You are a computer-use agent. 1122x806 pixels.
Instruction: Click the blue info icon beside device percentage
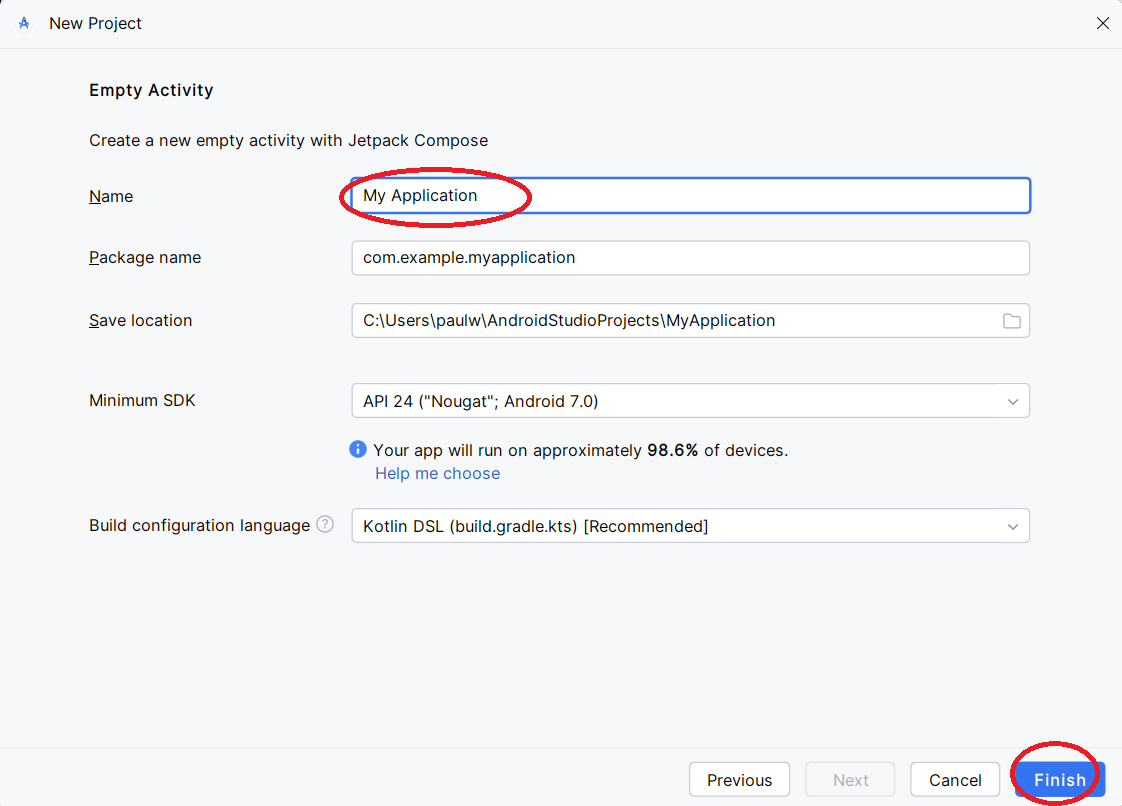pos(358,450)
